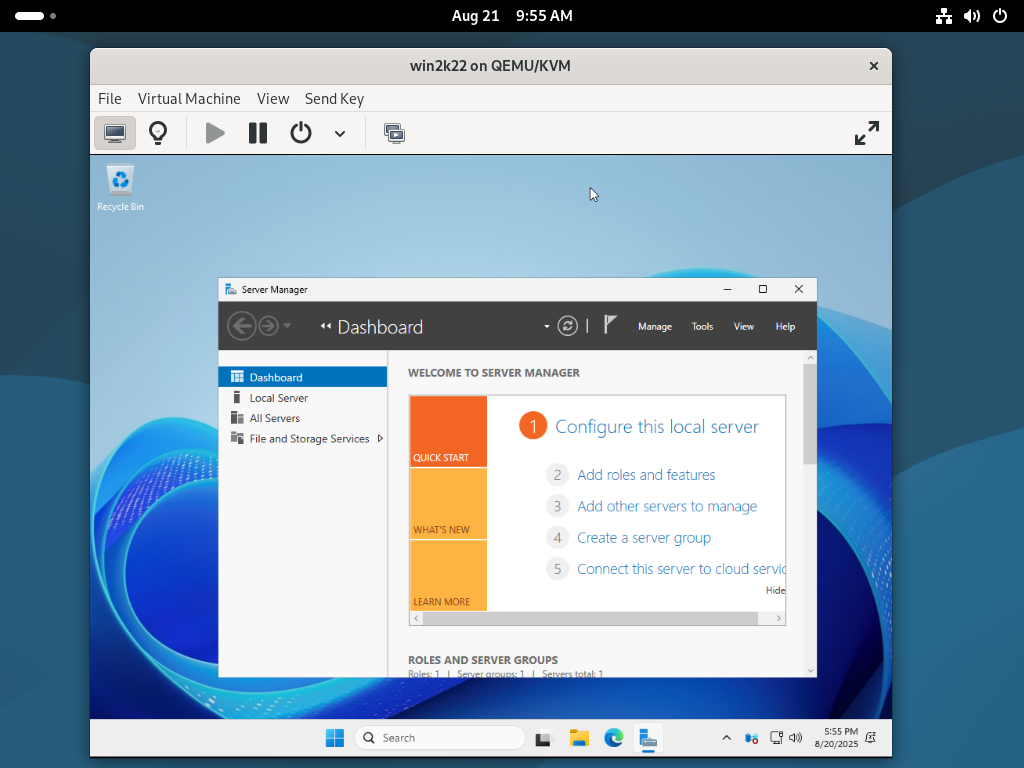Open virtual hardware details lightbulb icon
This screenshot has height=768, width=1024.
158,133
